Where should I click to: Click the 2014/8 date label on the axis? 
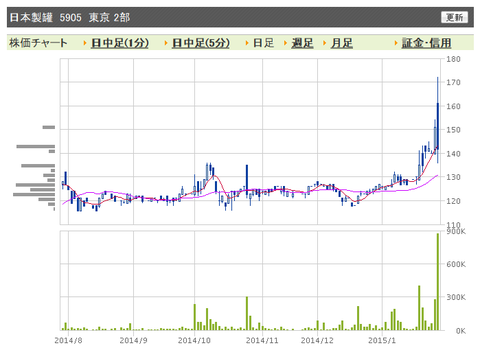pyautogui.click(x=68, y=340)
